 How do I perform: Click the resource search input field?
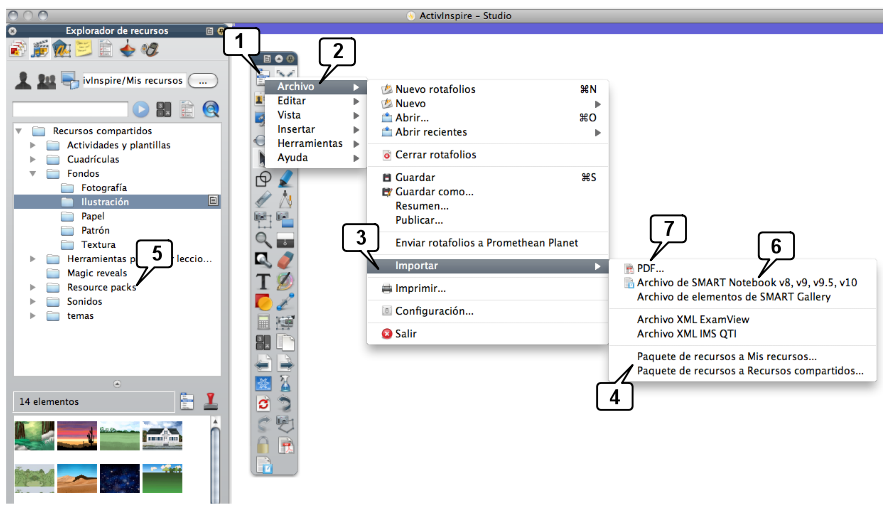coord(70,109)
